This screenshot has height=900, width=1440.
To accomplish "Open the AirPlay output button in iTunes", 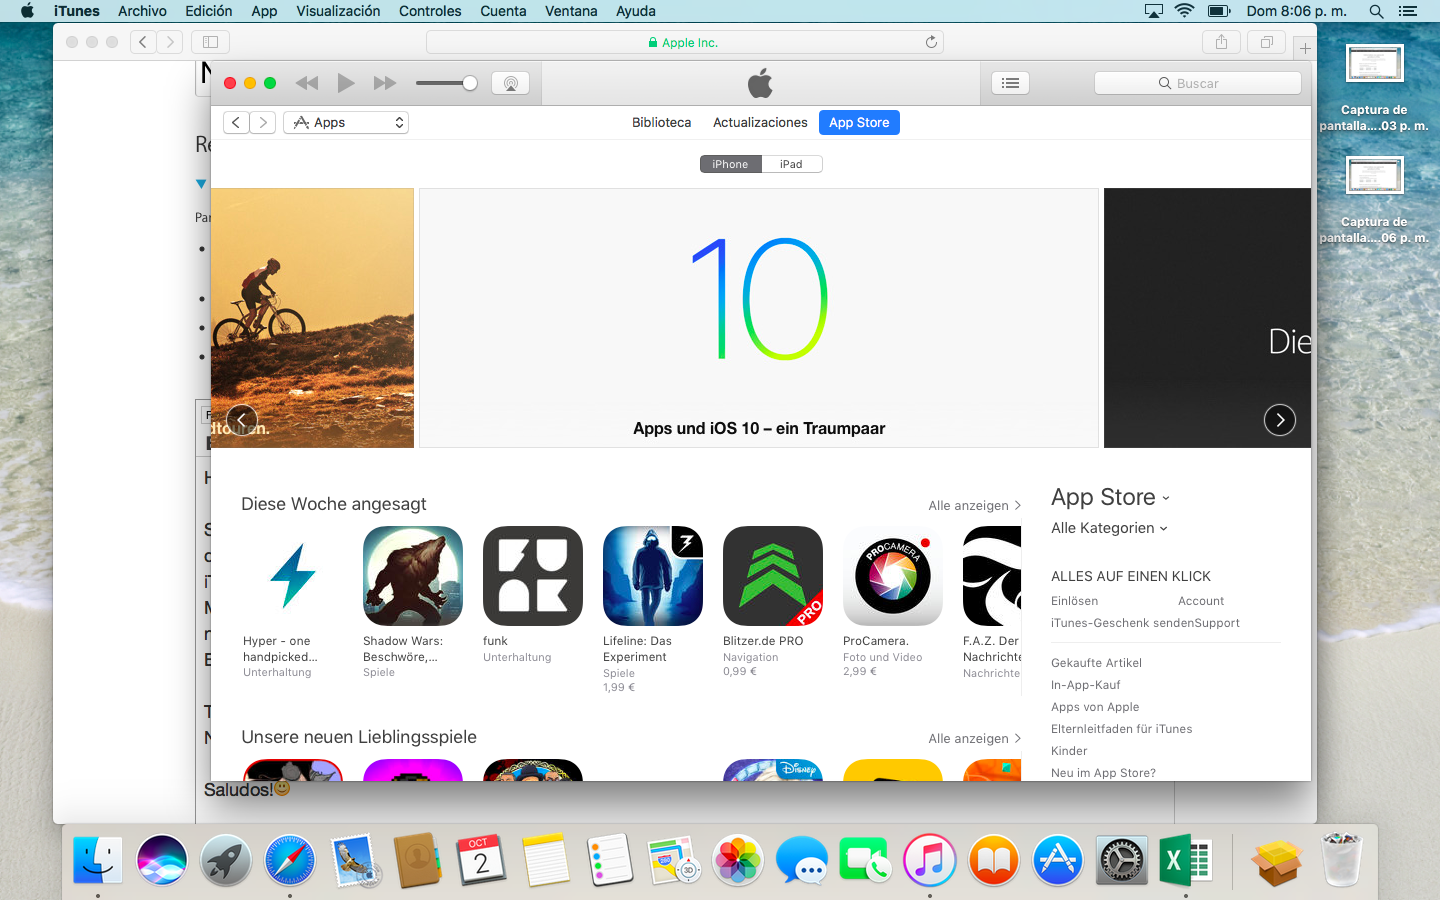I will tap(511, 83).
